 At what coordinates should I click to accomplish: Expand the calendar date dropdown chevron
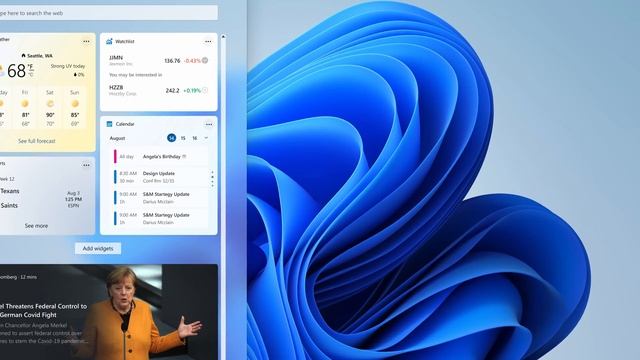(x=206, y=138)
